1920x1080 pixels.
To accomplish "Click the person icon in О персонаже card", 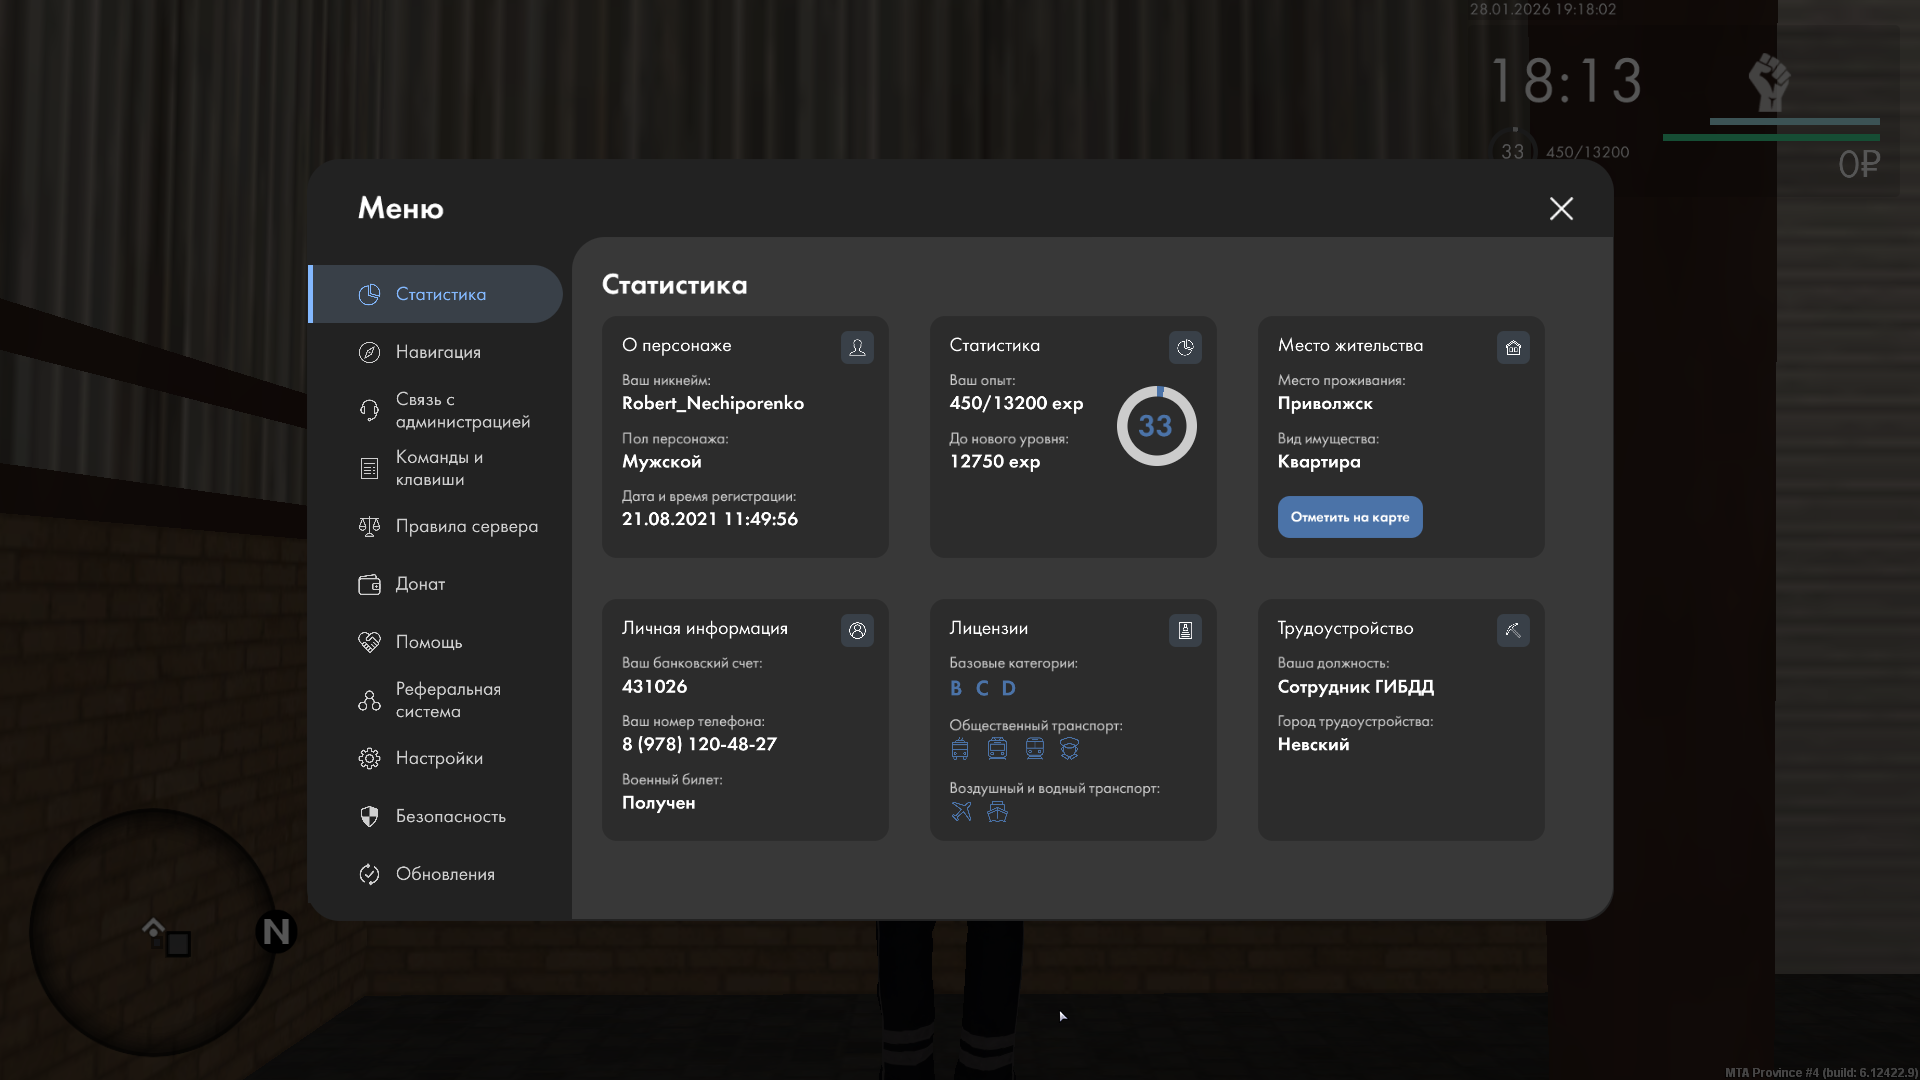I will coord(857,347).
